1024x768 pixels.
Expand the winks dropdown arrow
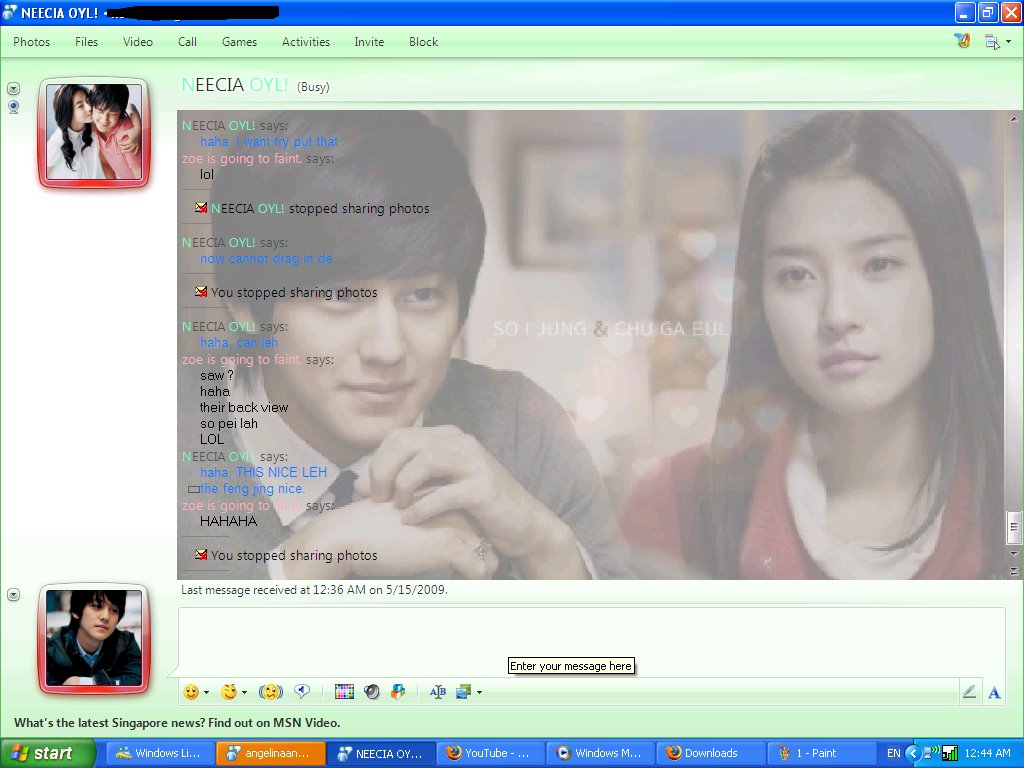point(244,692)
